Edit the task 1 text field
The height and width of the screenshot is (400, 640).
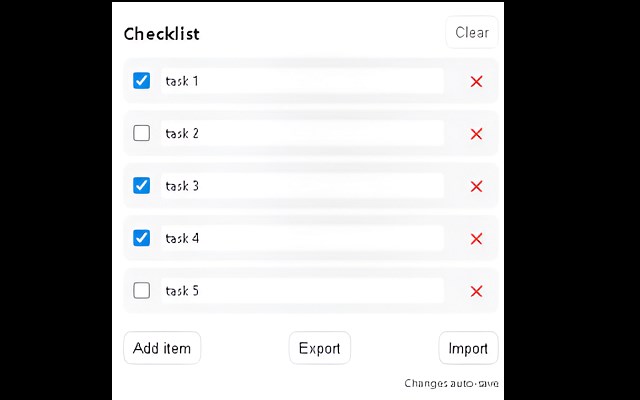pos(302,81)
